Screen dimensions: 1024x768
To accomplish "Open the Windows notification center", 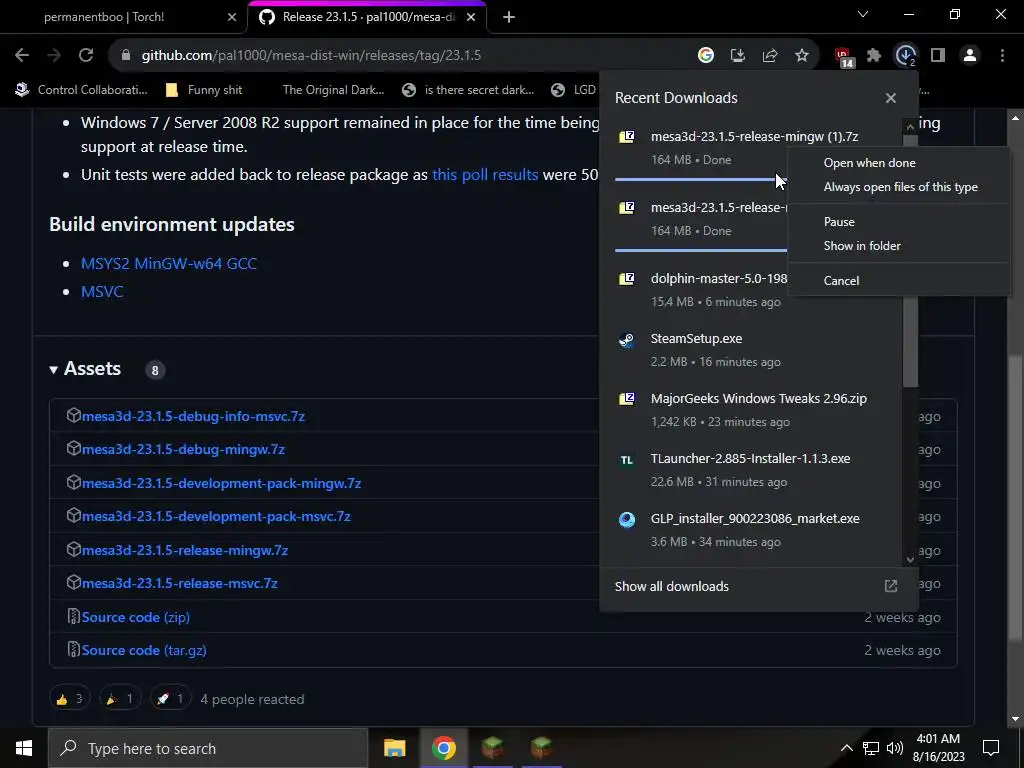I will click(991, 748).
